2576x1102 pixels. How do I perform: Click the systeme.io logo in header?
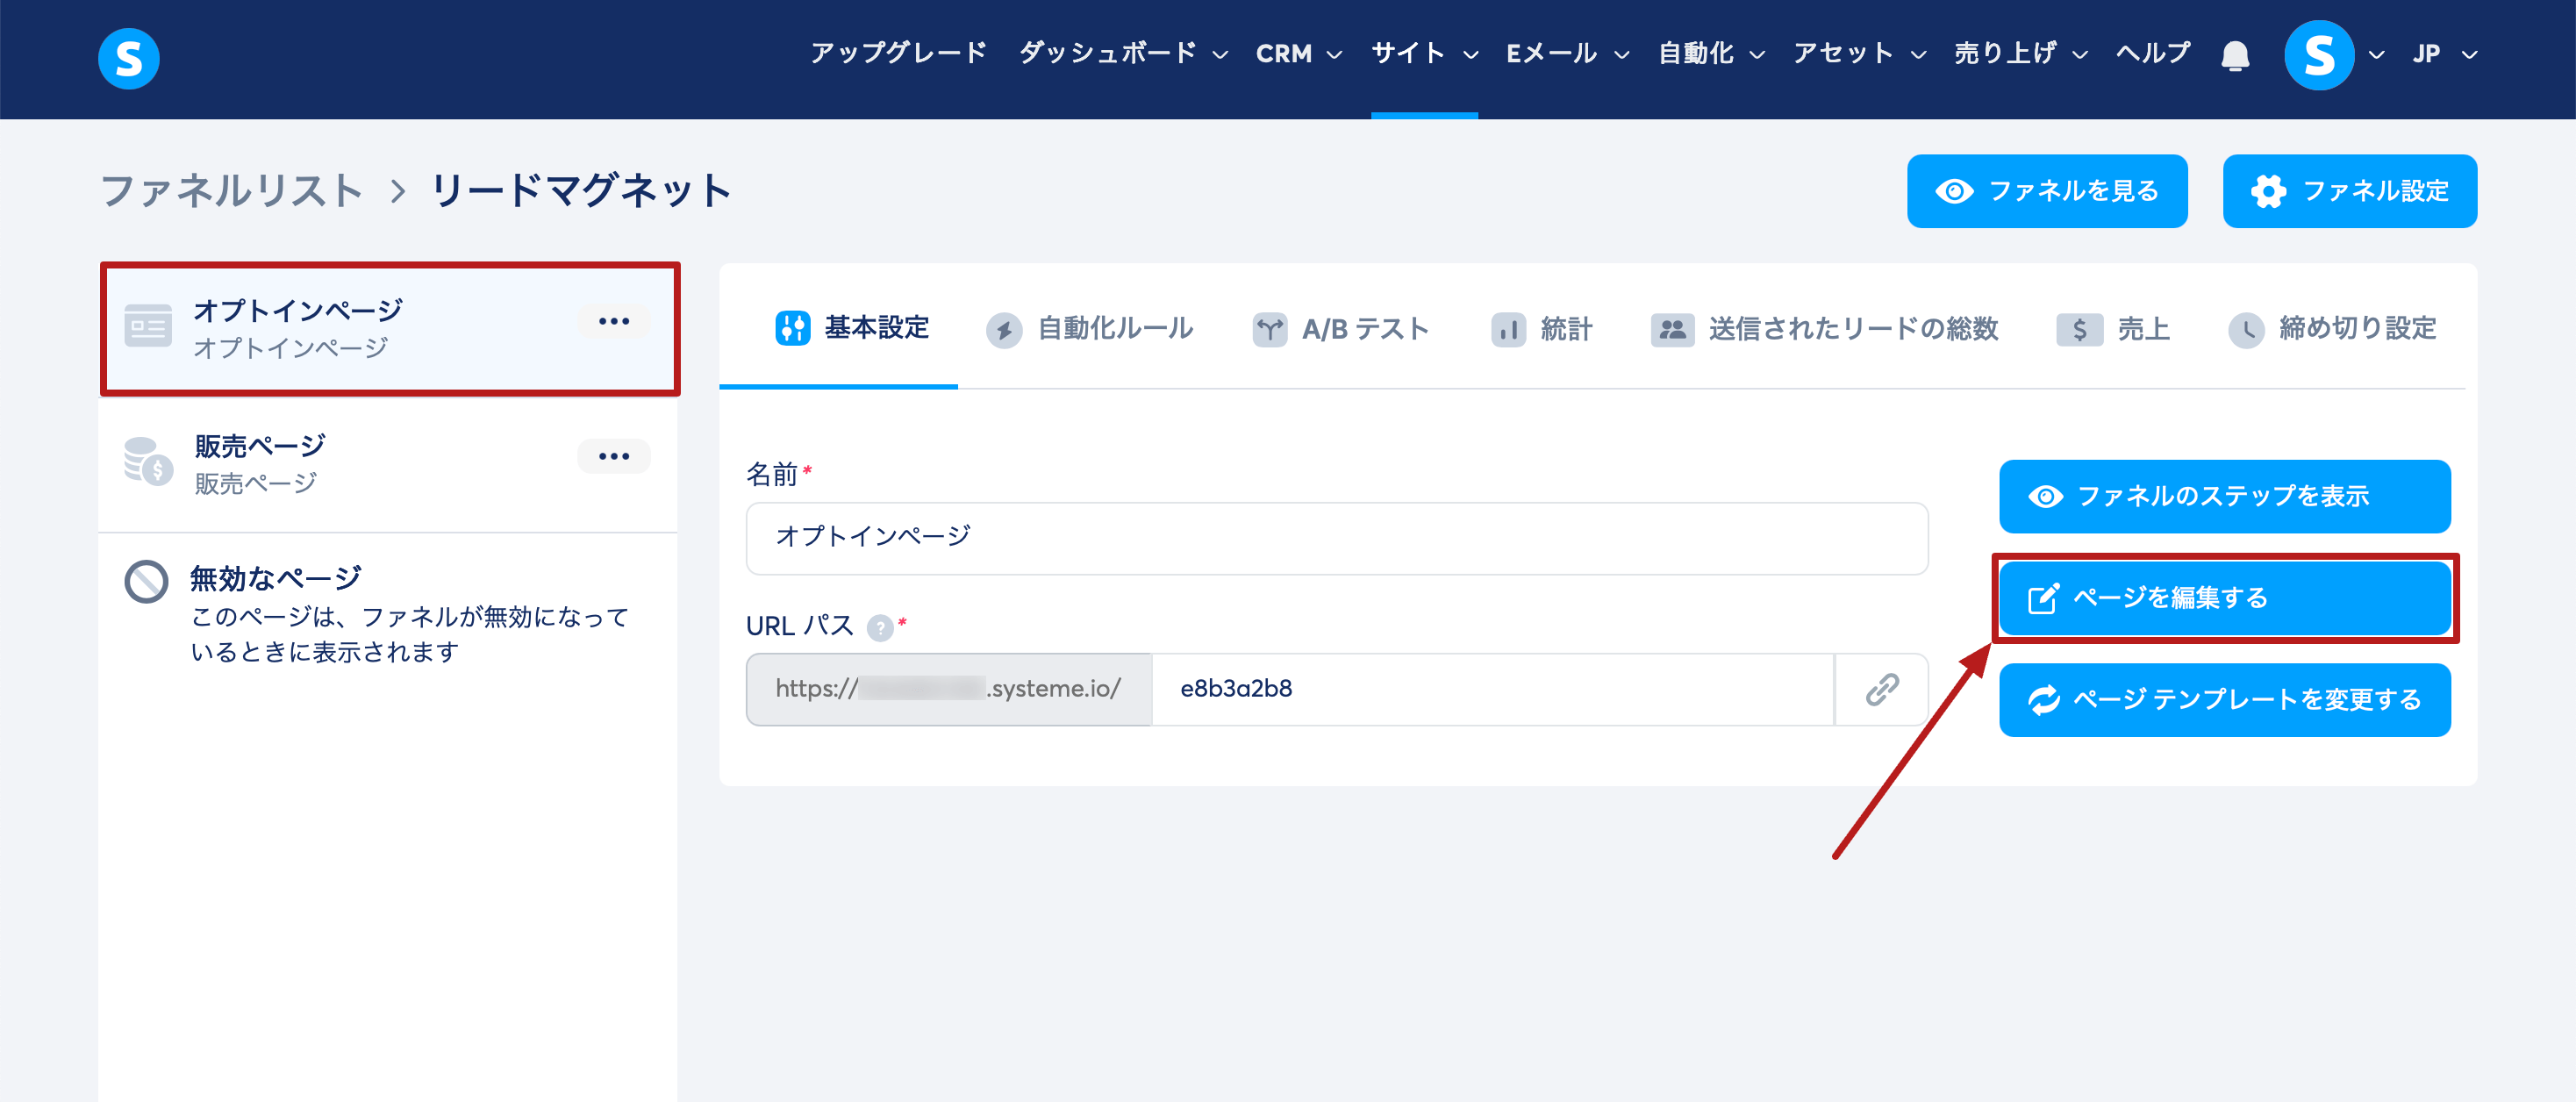tap(128, 58)
